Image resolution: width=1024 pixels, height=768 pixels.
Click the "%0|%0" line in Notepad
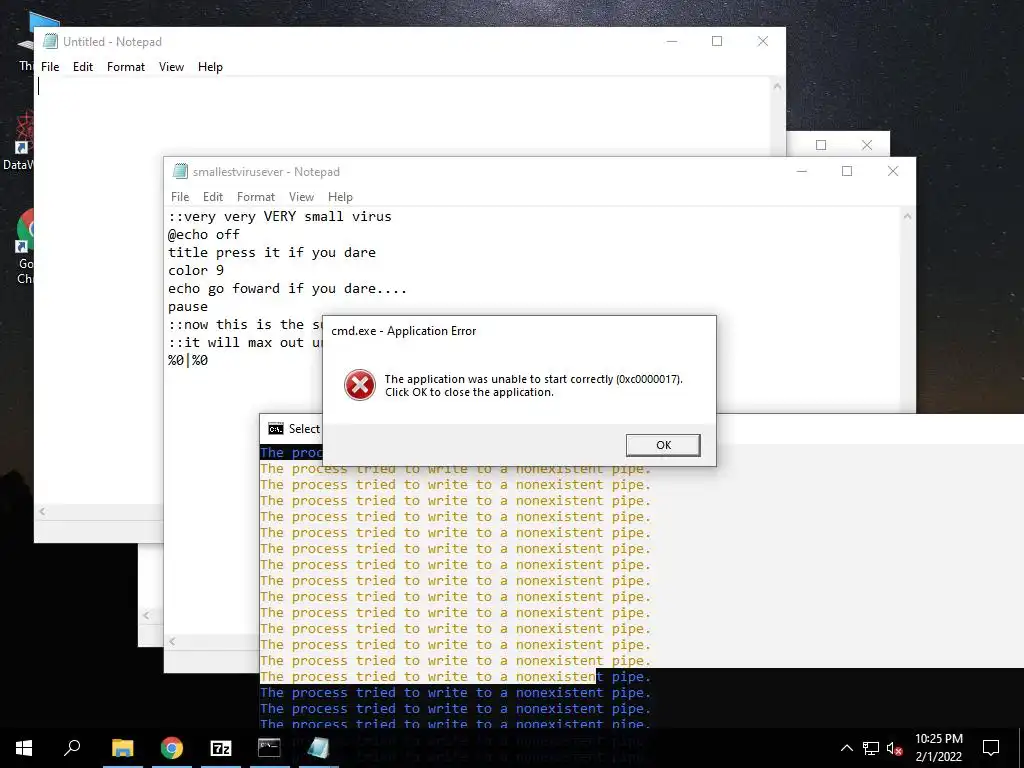click(188, 360)
